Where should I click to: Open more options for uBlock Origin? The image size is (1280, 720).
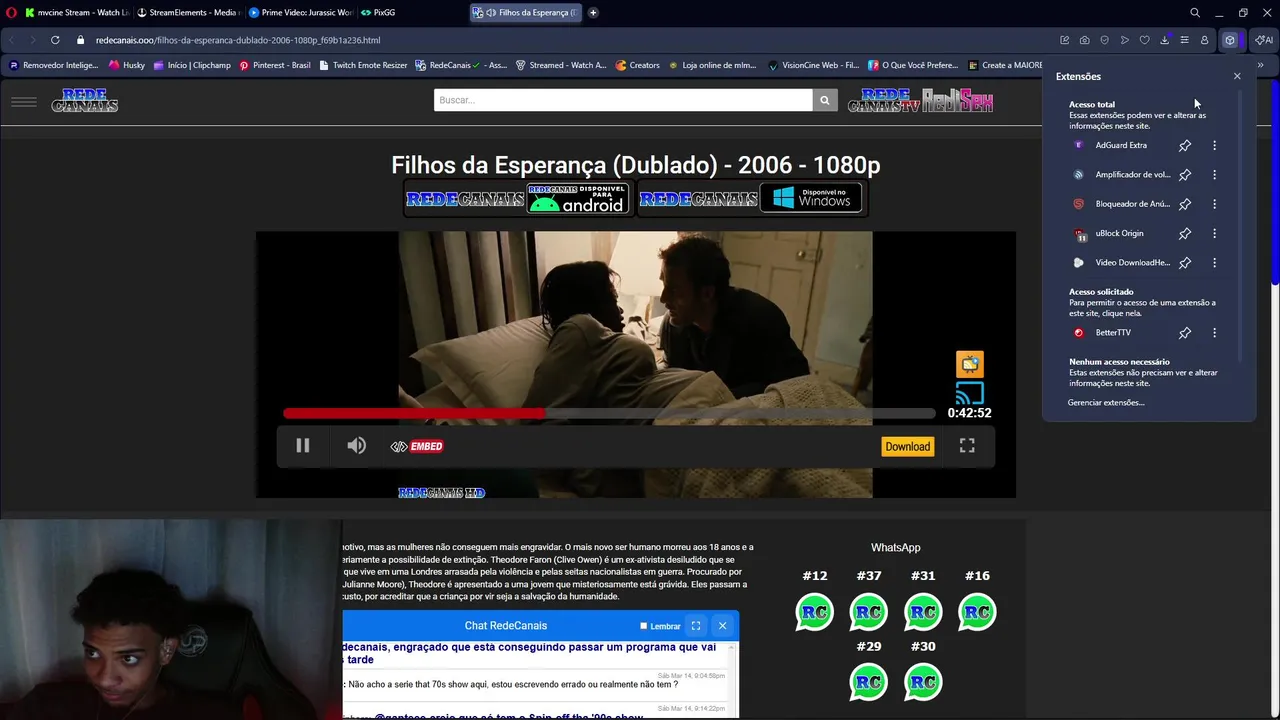(x=1214, y=233)
